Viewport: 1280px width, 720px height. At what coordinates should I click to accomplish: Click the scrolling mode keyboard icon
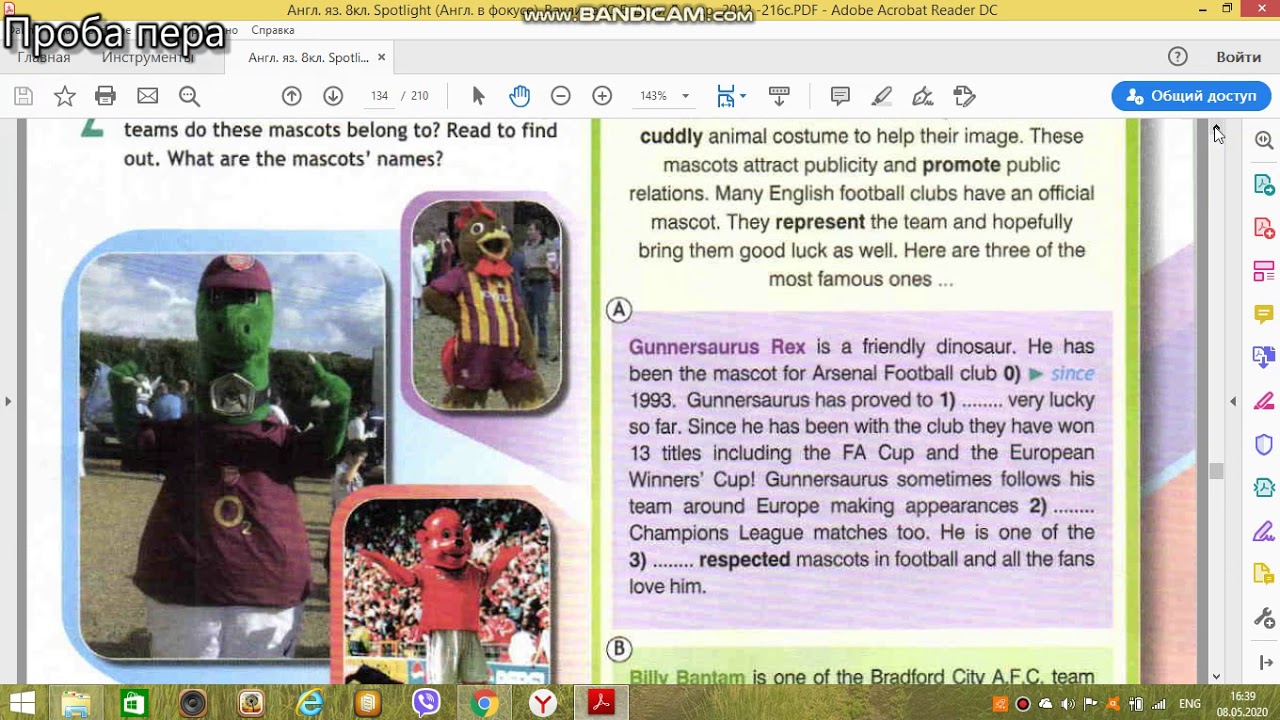(x=779, y=96)
